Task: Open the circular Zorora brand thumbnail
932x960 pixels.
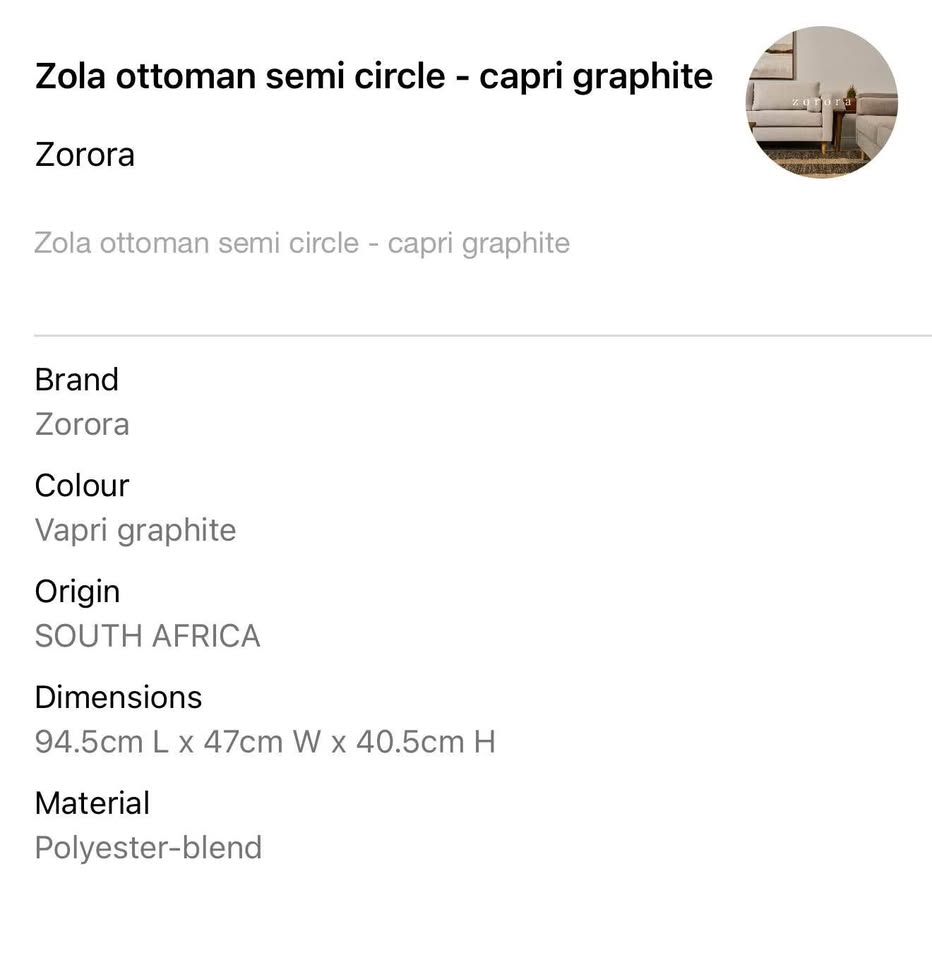Action: point(822,102)
